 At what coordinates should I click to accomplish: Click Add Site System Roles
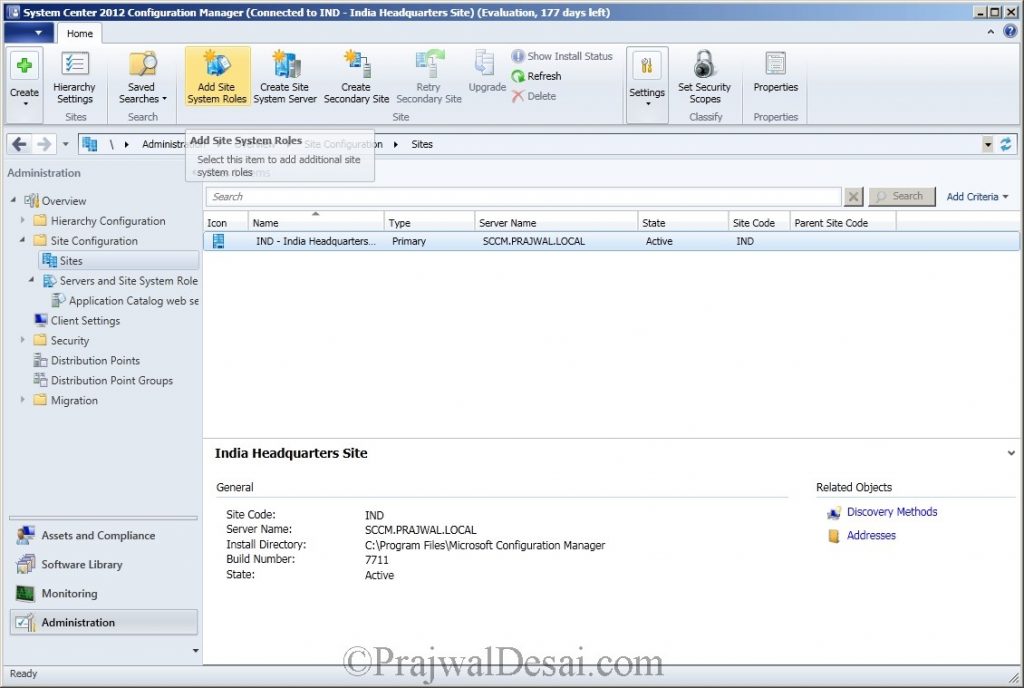[x=217, y=77]
